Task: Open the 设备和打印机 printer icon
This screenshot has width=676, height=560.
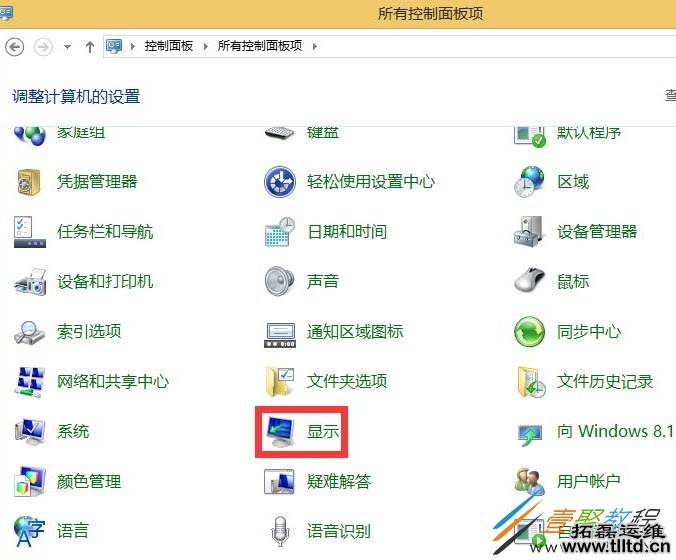Action: click(30, 282)
